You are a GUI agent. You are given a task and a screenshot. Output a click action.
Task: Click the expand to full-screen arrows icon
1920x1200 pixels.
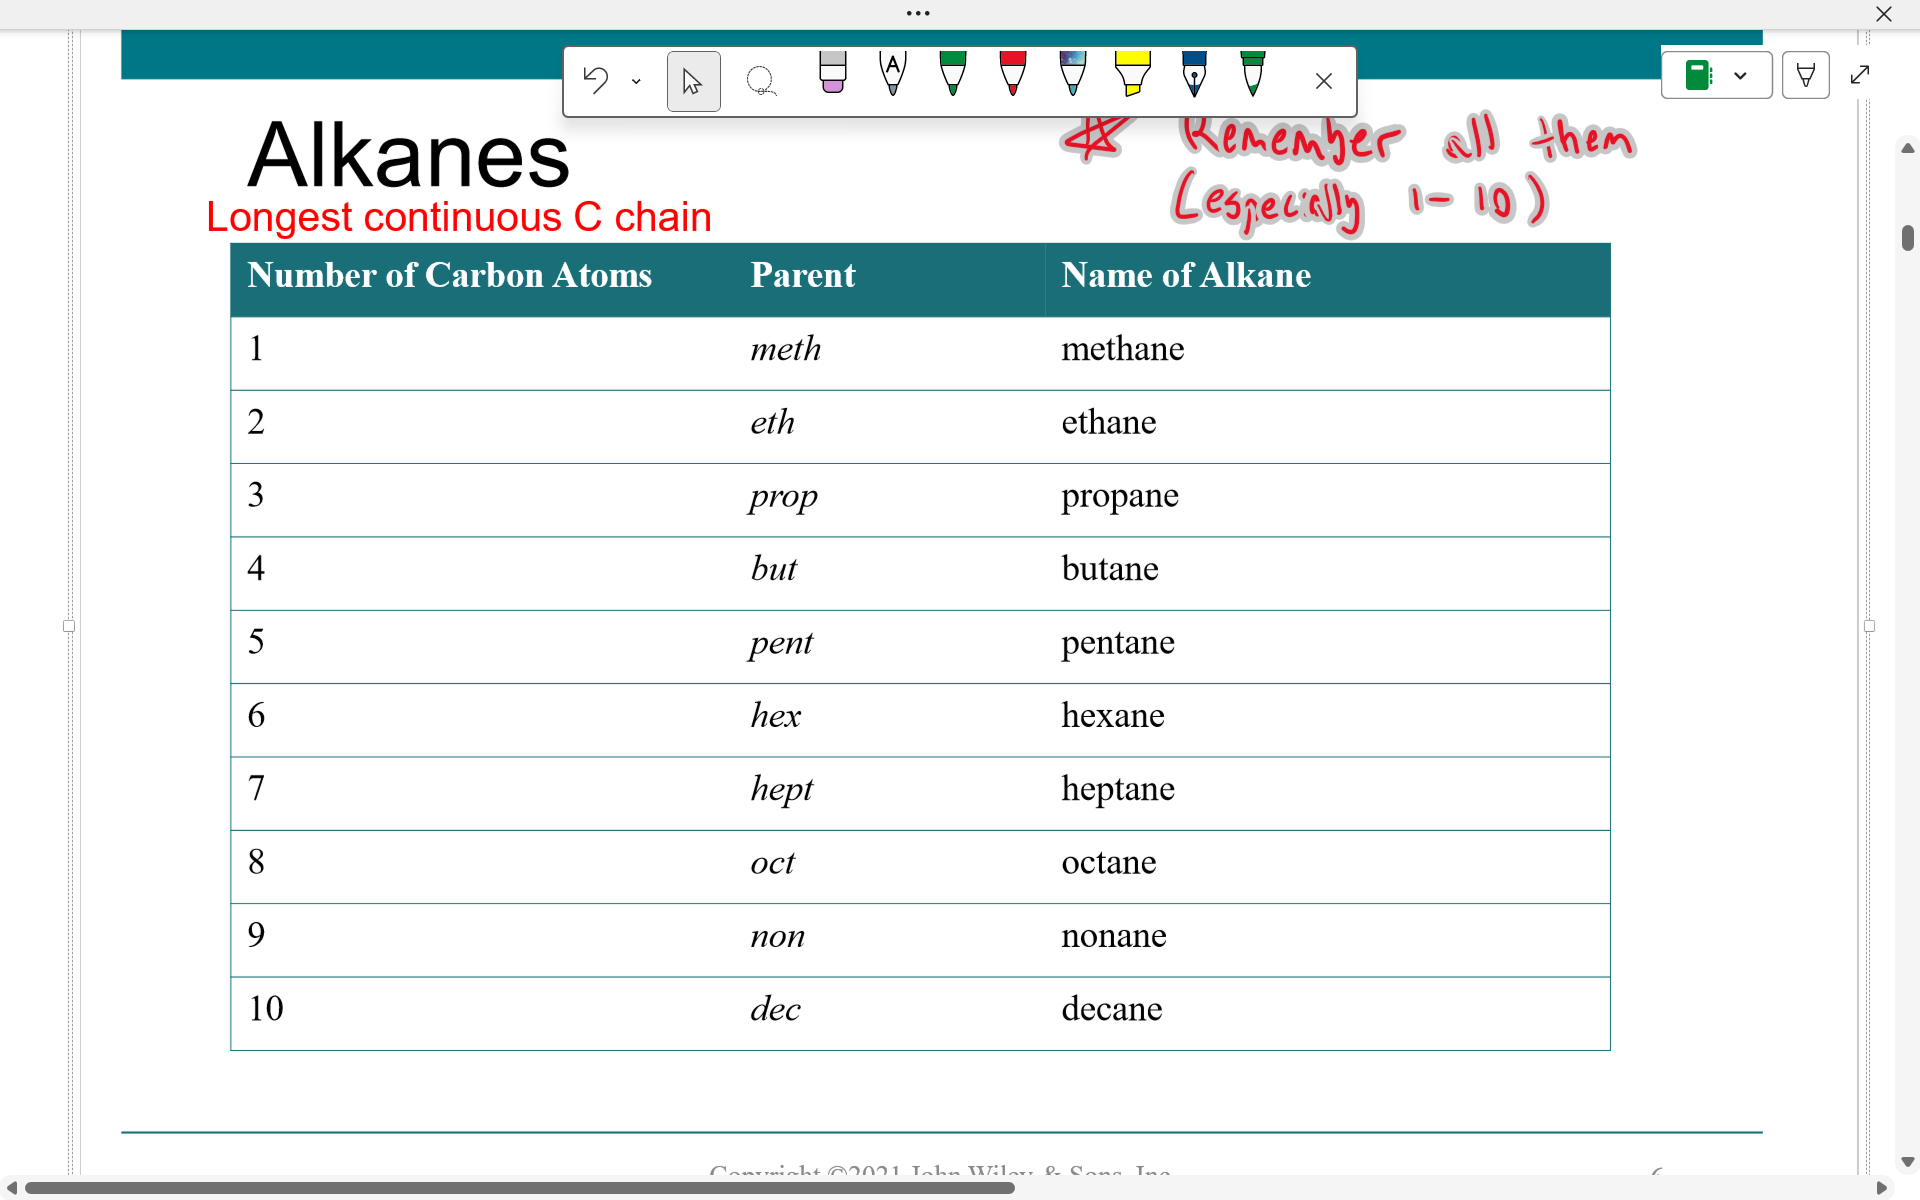[x=1860, y=75]
